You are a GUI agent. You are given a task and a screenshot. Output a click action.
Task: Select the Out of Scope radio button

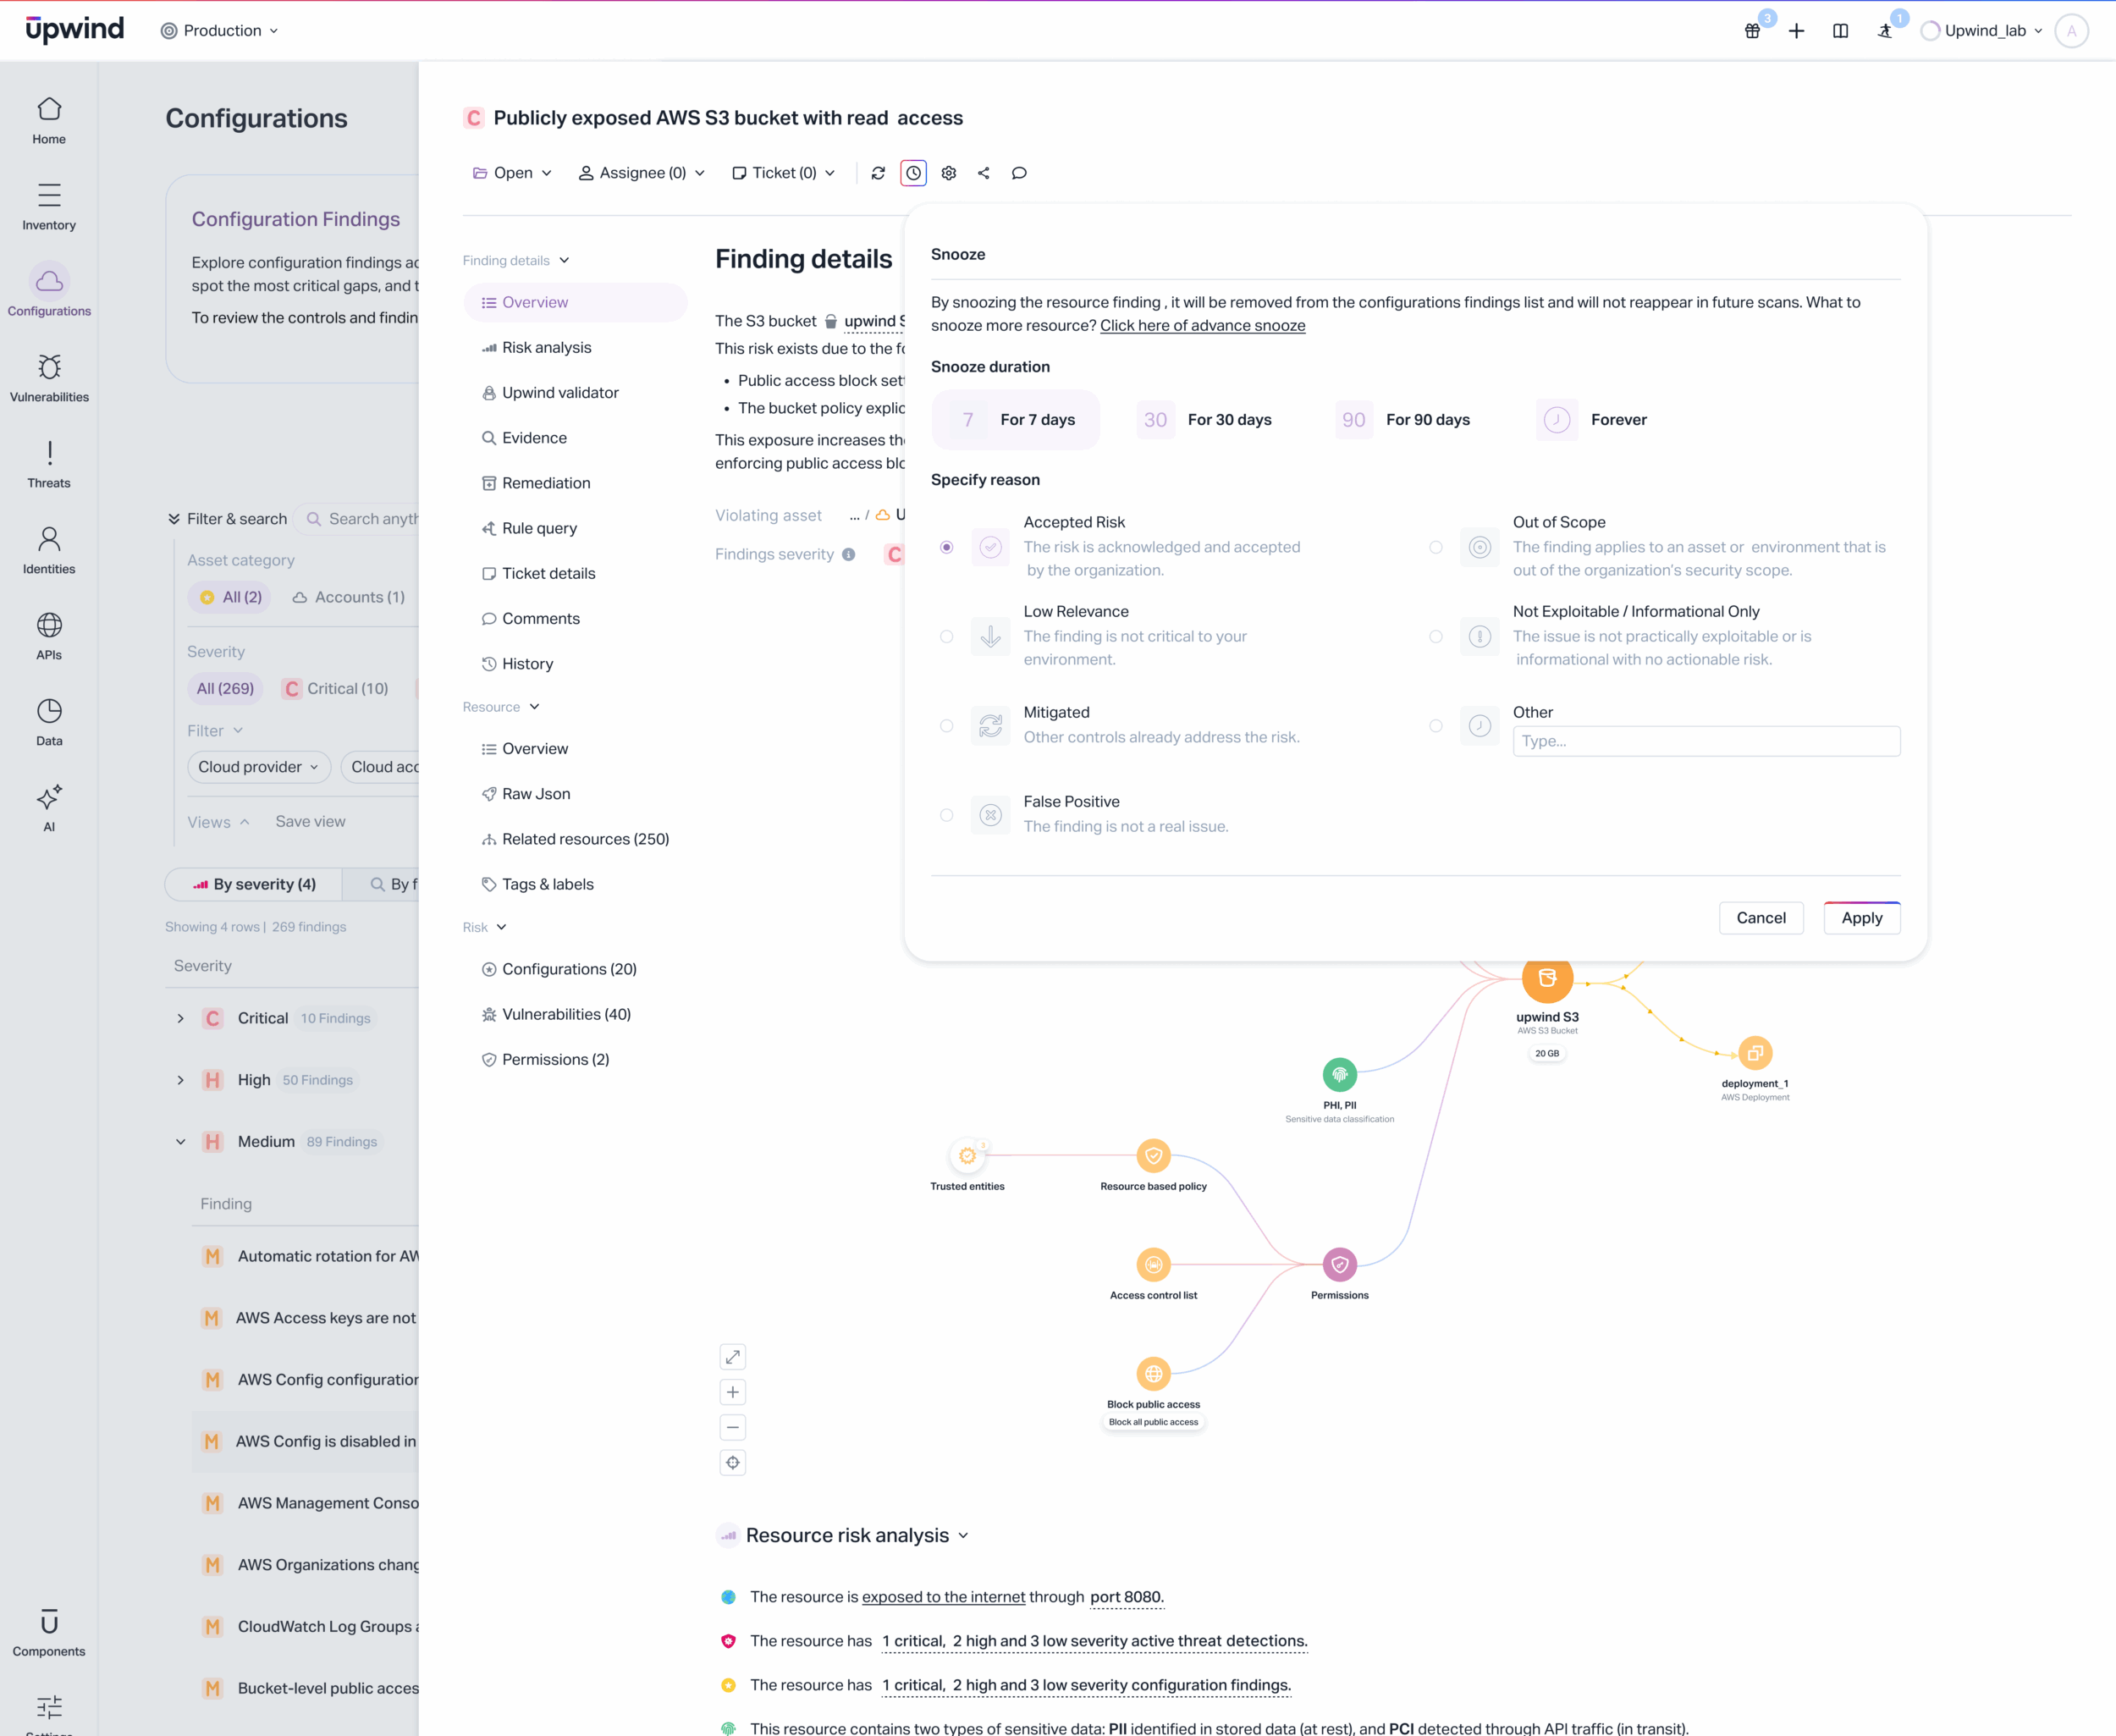(1436, 547)
